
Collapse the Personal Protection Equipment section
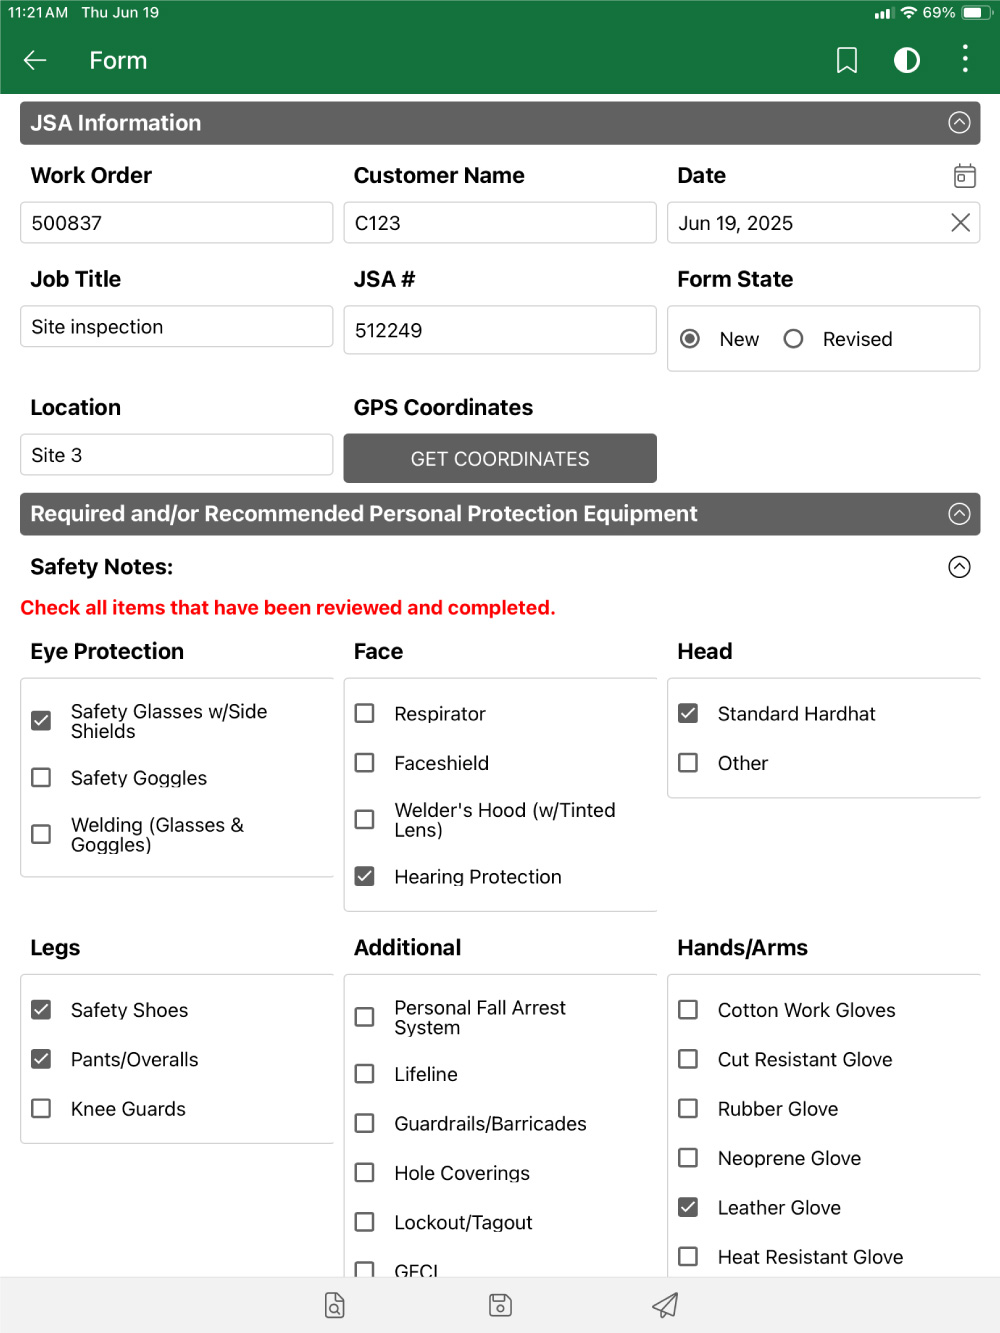click(x=958, y=514)
